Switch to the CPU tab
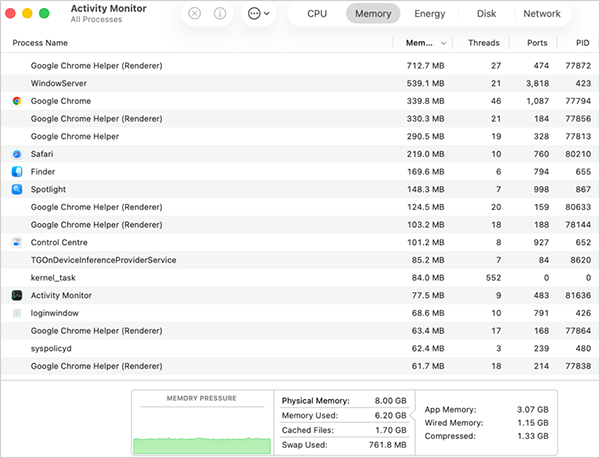Viewport: 600px width, 458px height. (x=317, y=14)
